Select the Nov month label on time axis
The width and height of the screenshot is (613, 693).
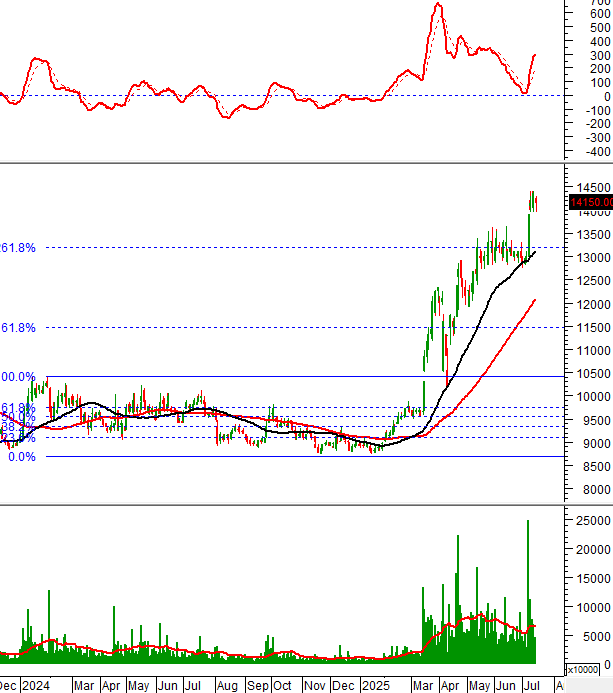coord(315,686)
